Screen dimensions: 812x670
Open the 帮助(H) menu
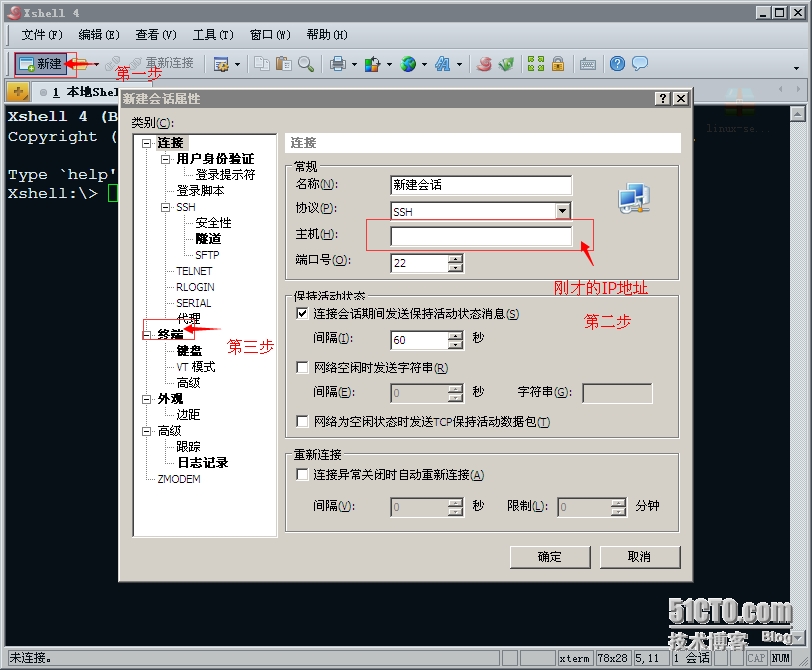click(x=327, y=35)
